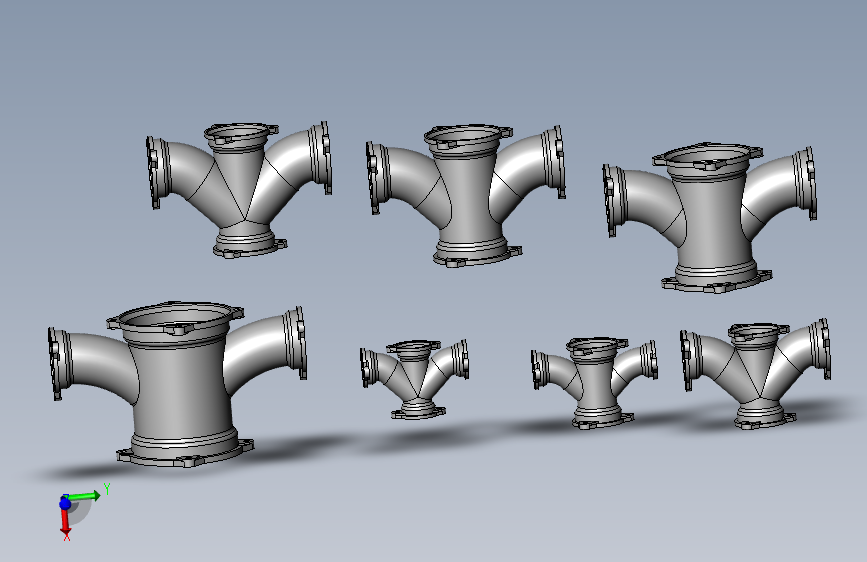
Task: Pick the bottom-row fitting between smallest and rightmost
Action: point(596,383)
